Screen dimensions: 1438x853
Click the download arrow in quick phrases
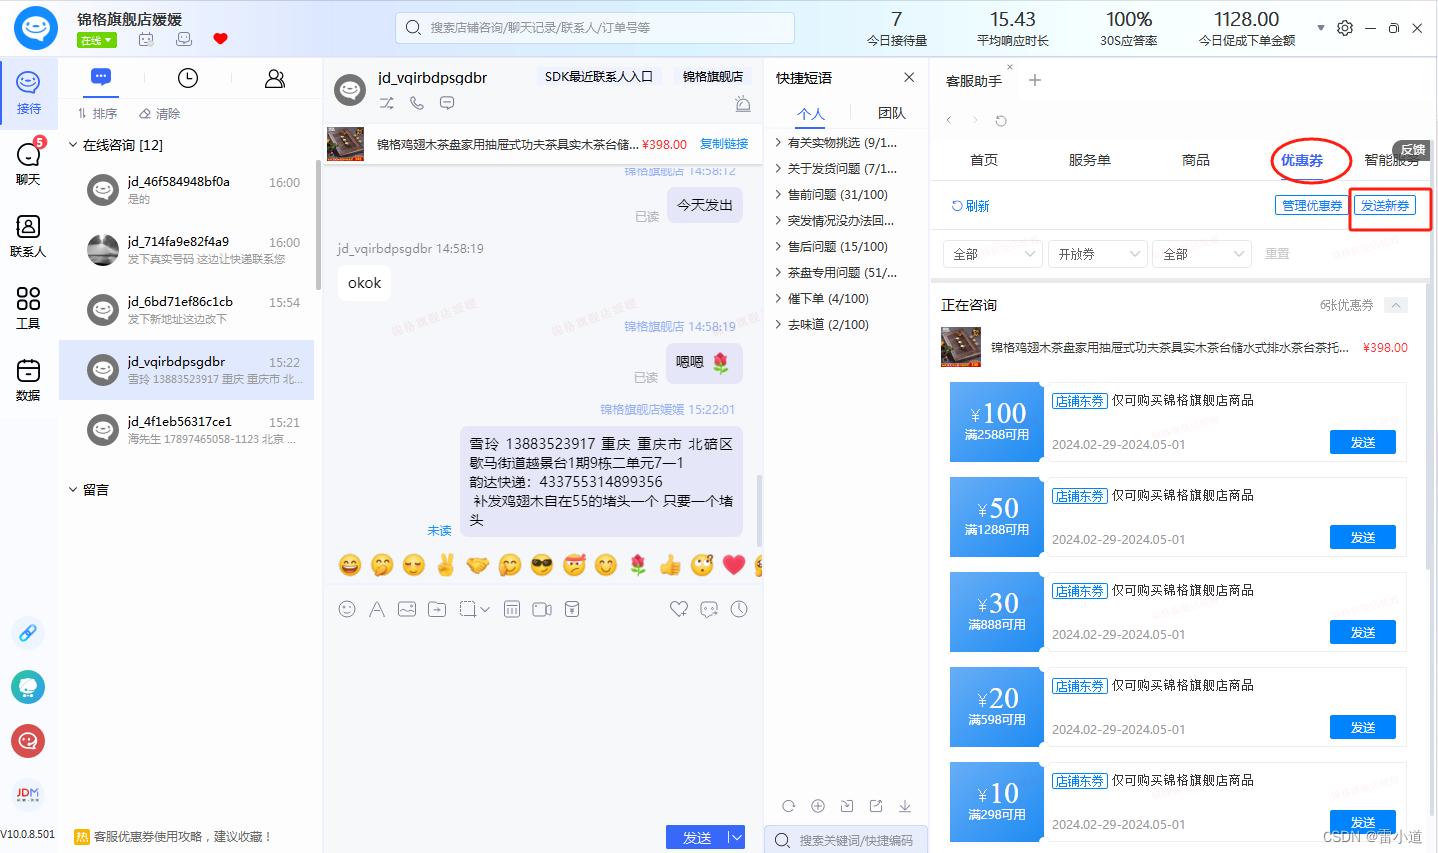[905, 806]
